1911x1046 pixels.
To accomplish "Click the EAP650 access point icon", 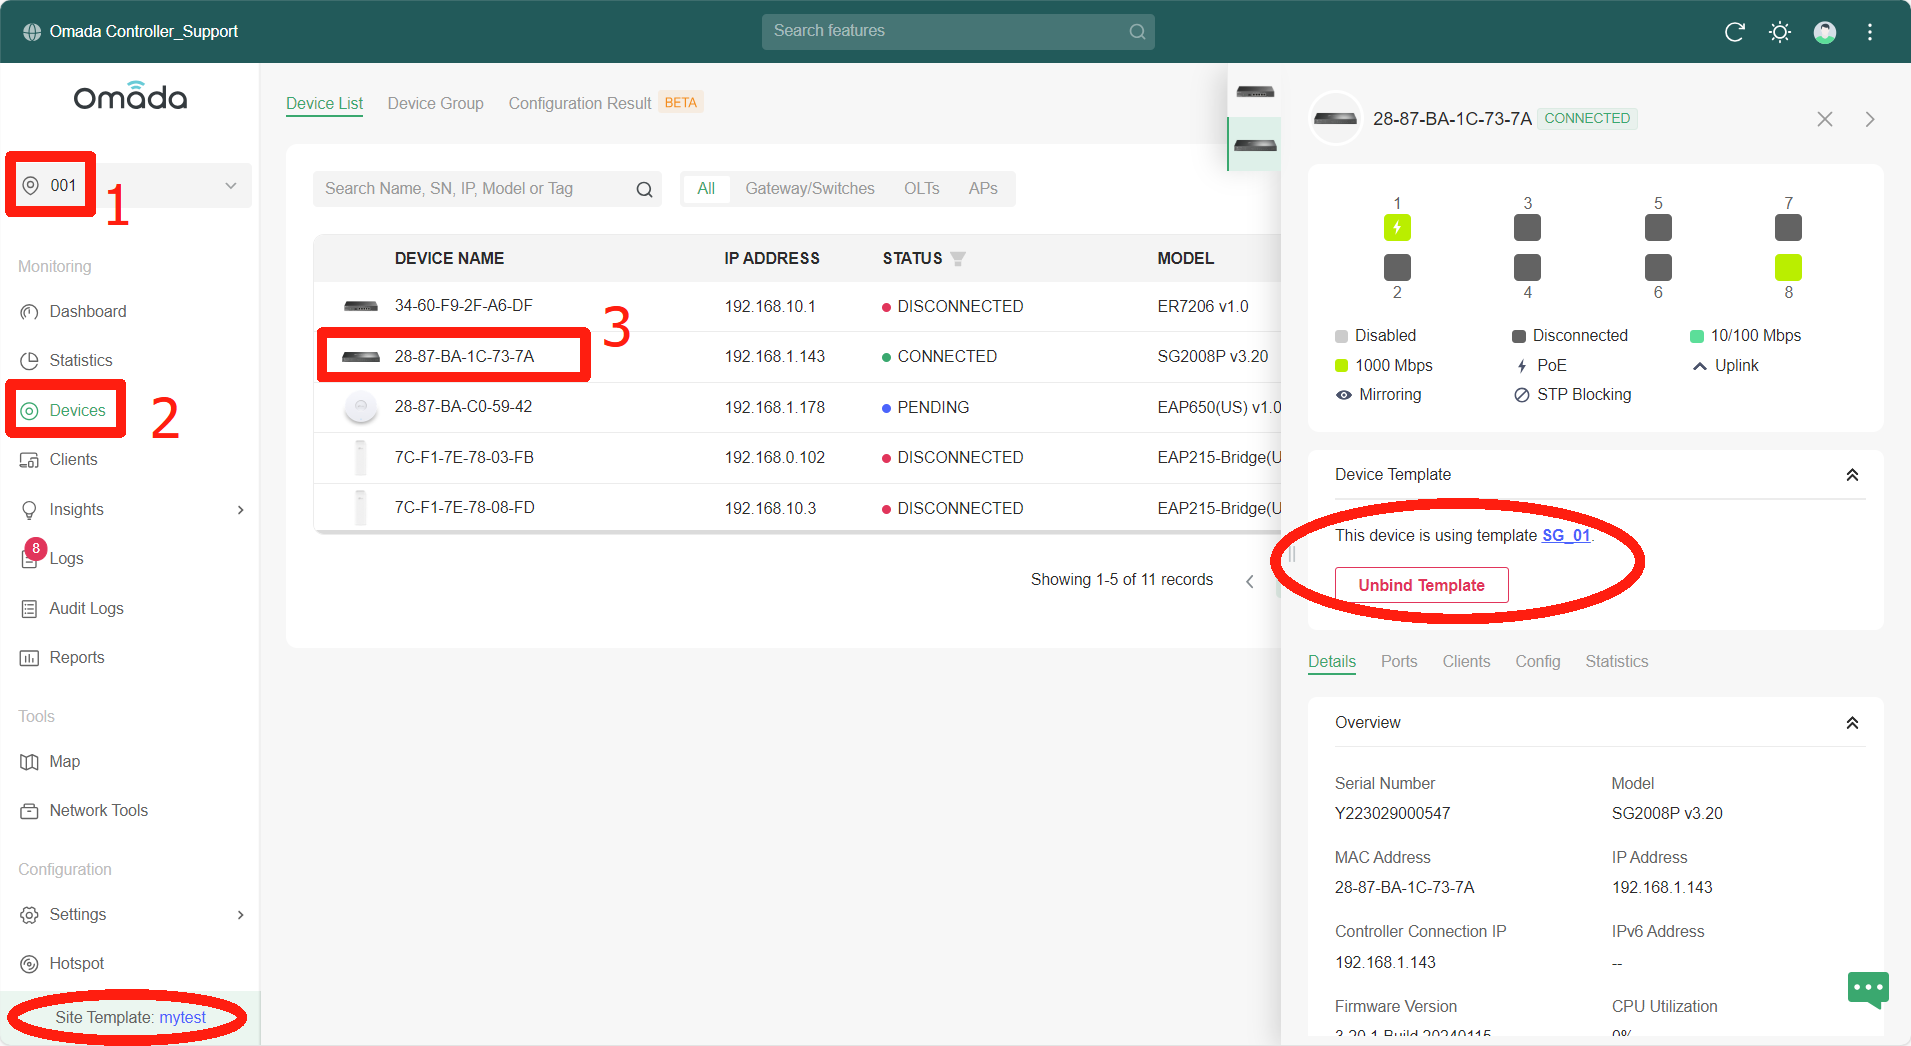I will click(x=361, y=407).
